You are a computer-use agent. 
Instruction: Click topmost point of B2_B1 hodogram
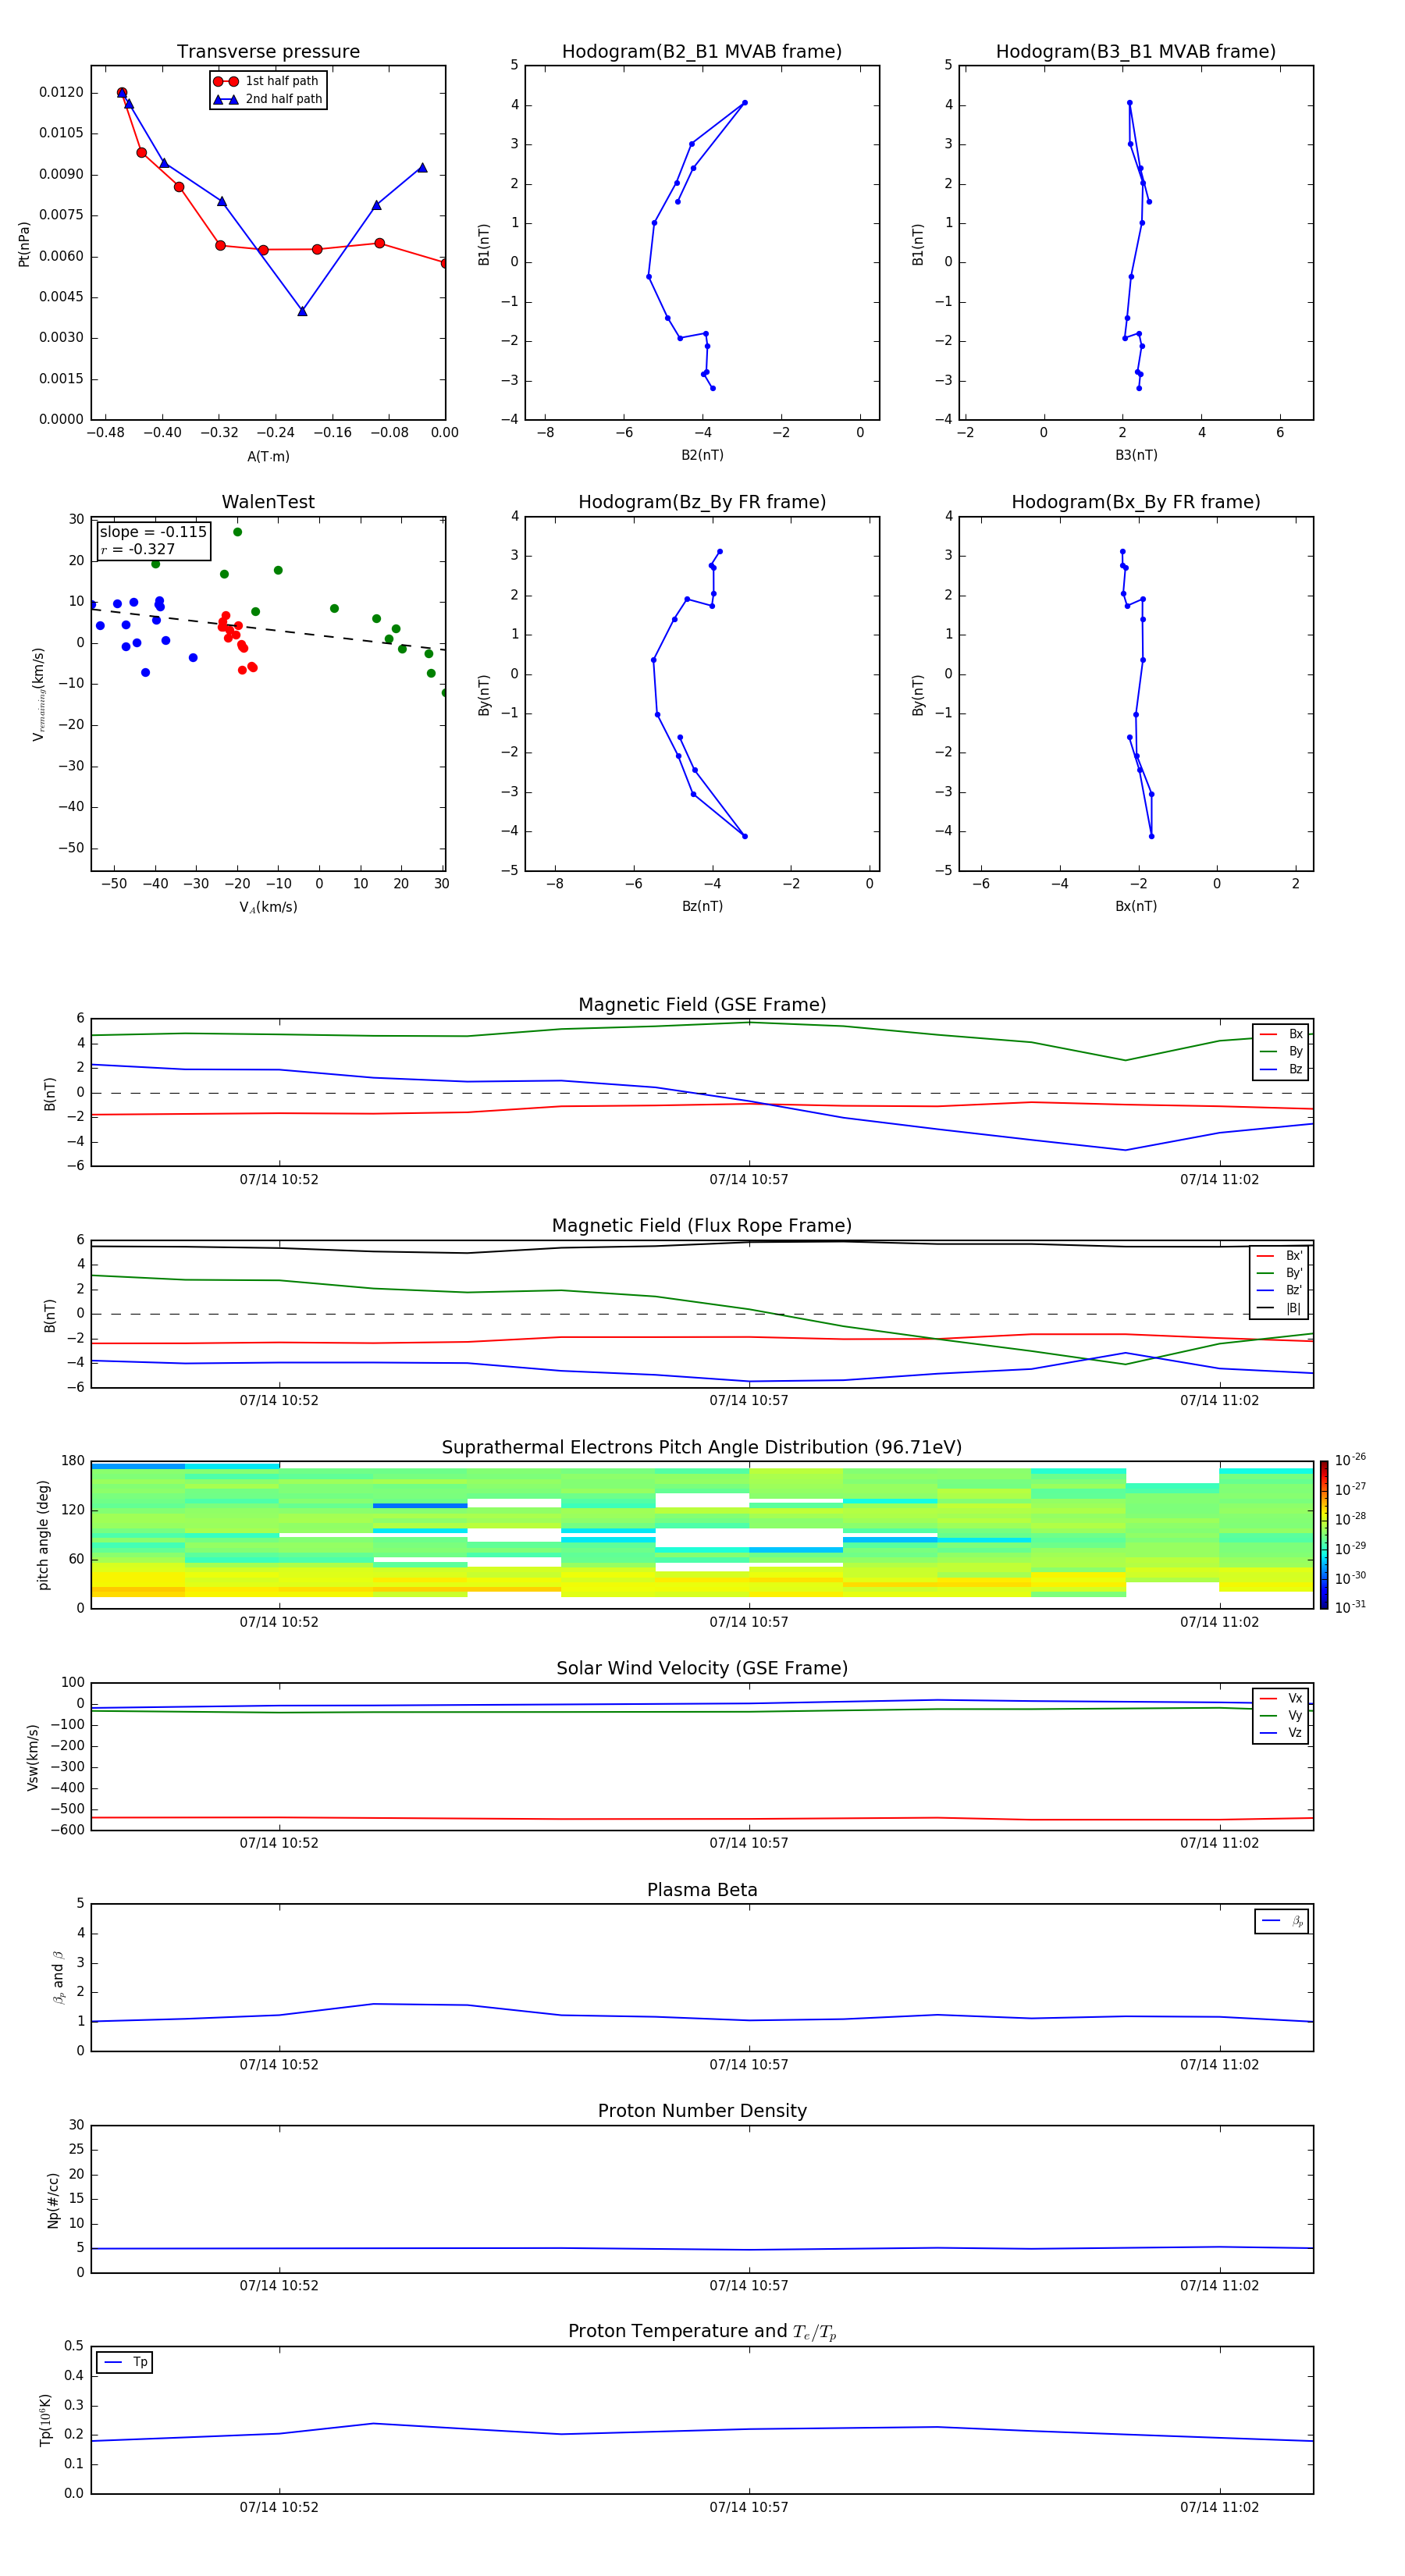coord(744,102)
